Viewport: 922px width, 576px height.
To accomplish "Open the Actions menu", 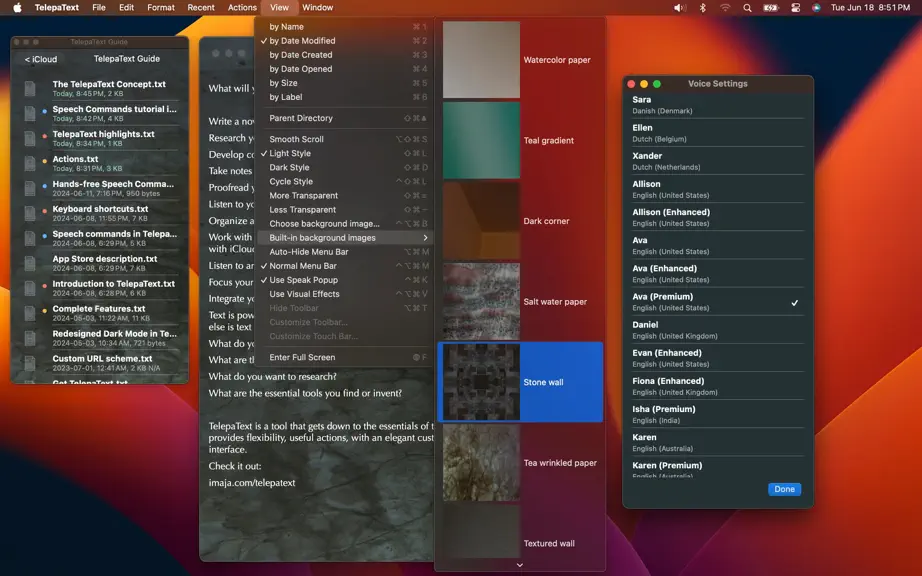I will tap(242, 8).
